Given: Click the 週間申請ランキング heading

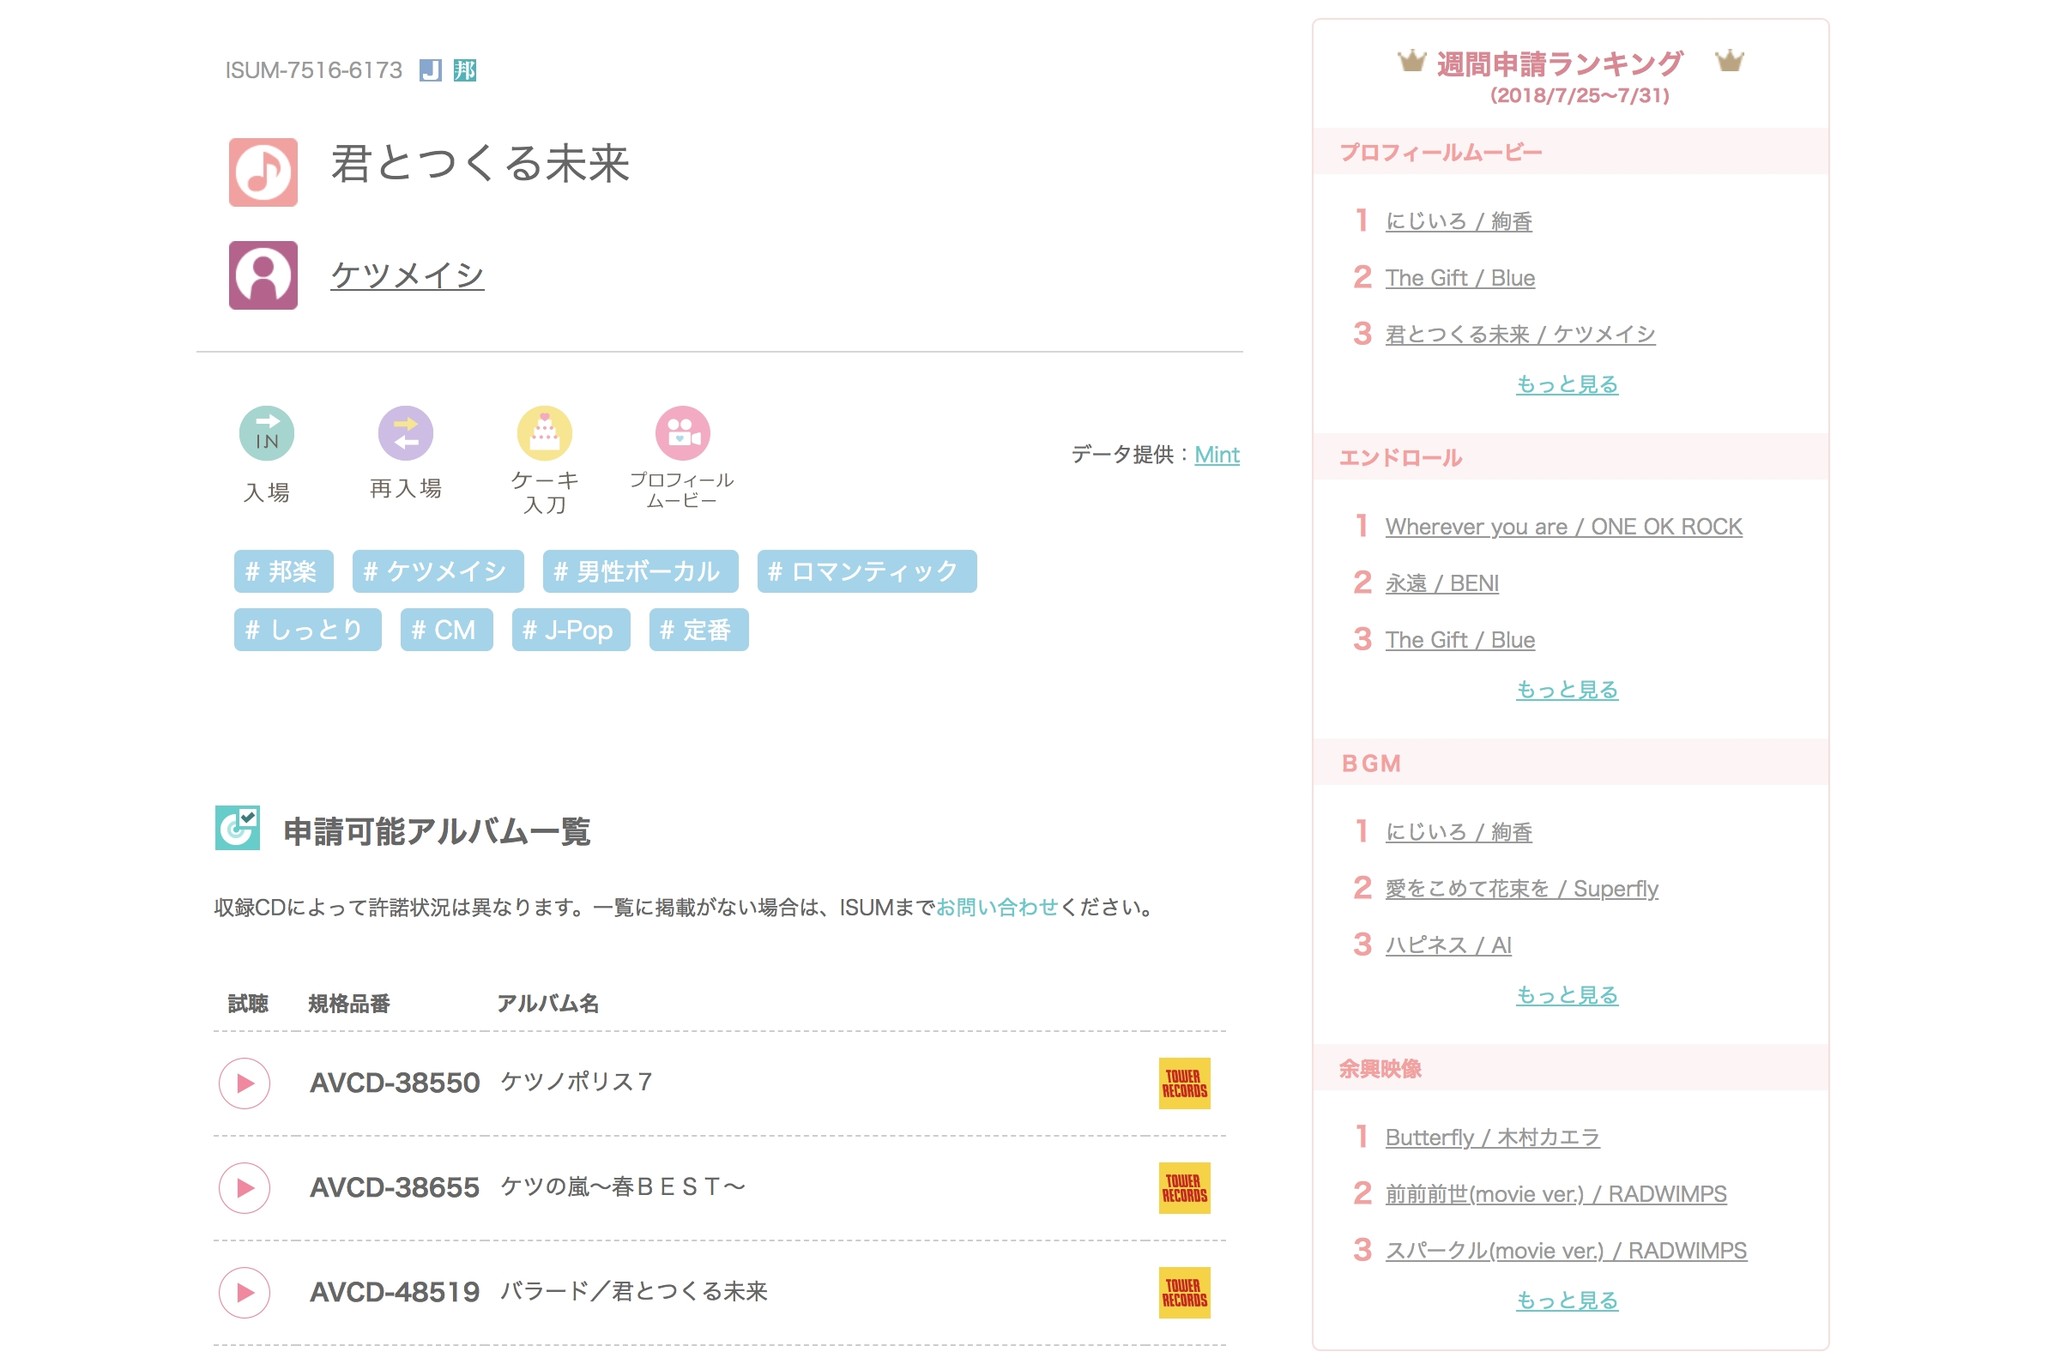Looking at the screenshot, I should (1559, 64).
